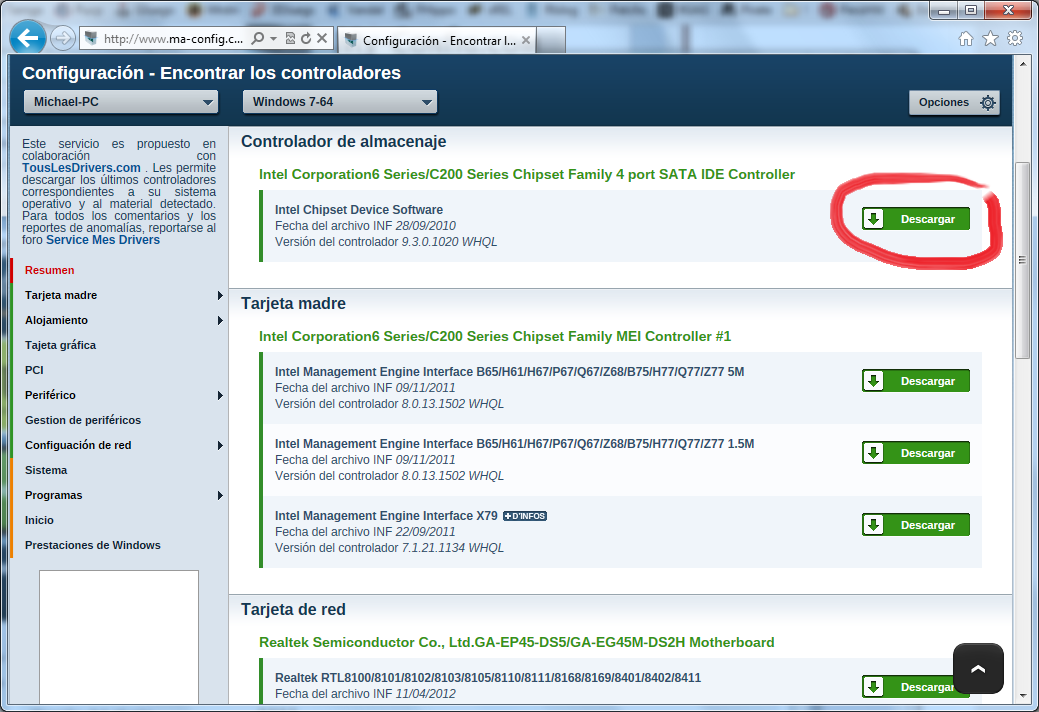Stop loading with the address bar X
The width and height of the screenshot is (1039, 712).
[322, 38]
